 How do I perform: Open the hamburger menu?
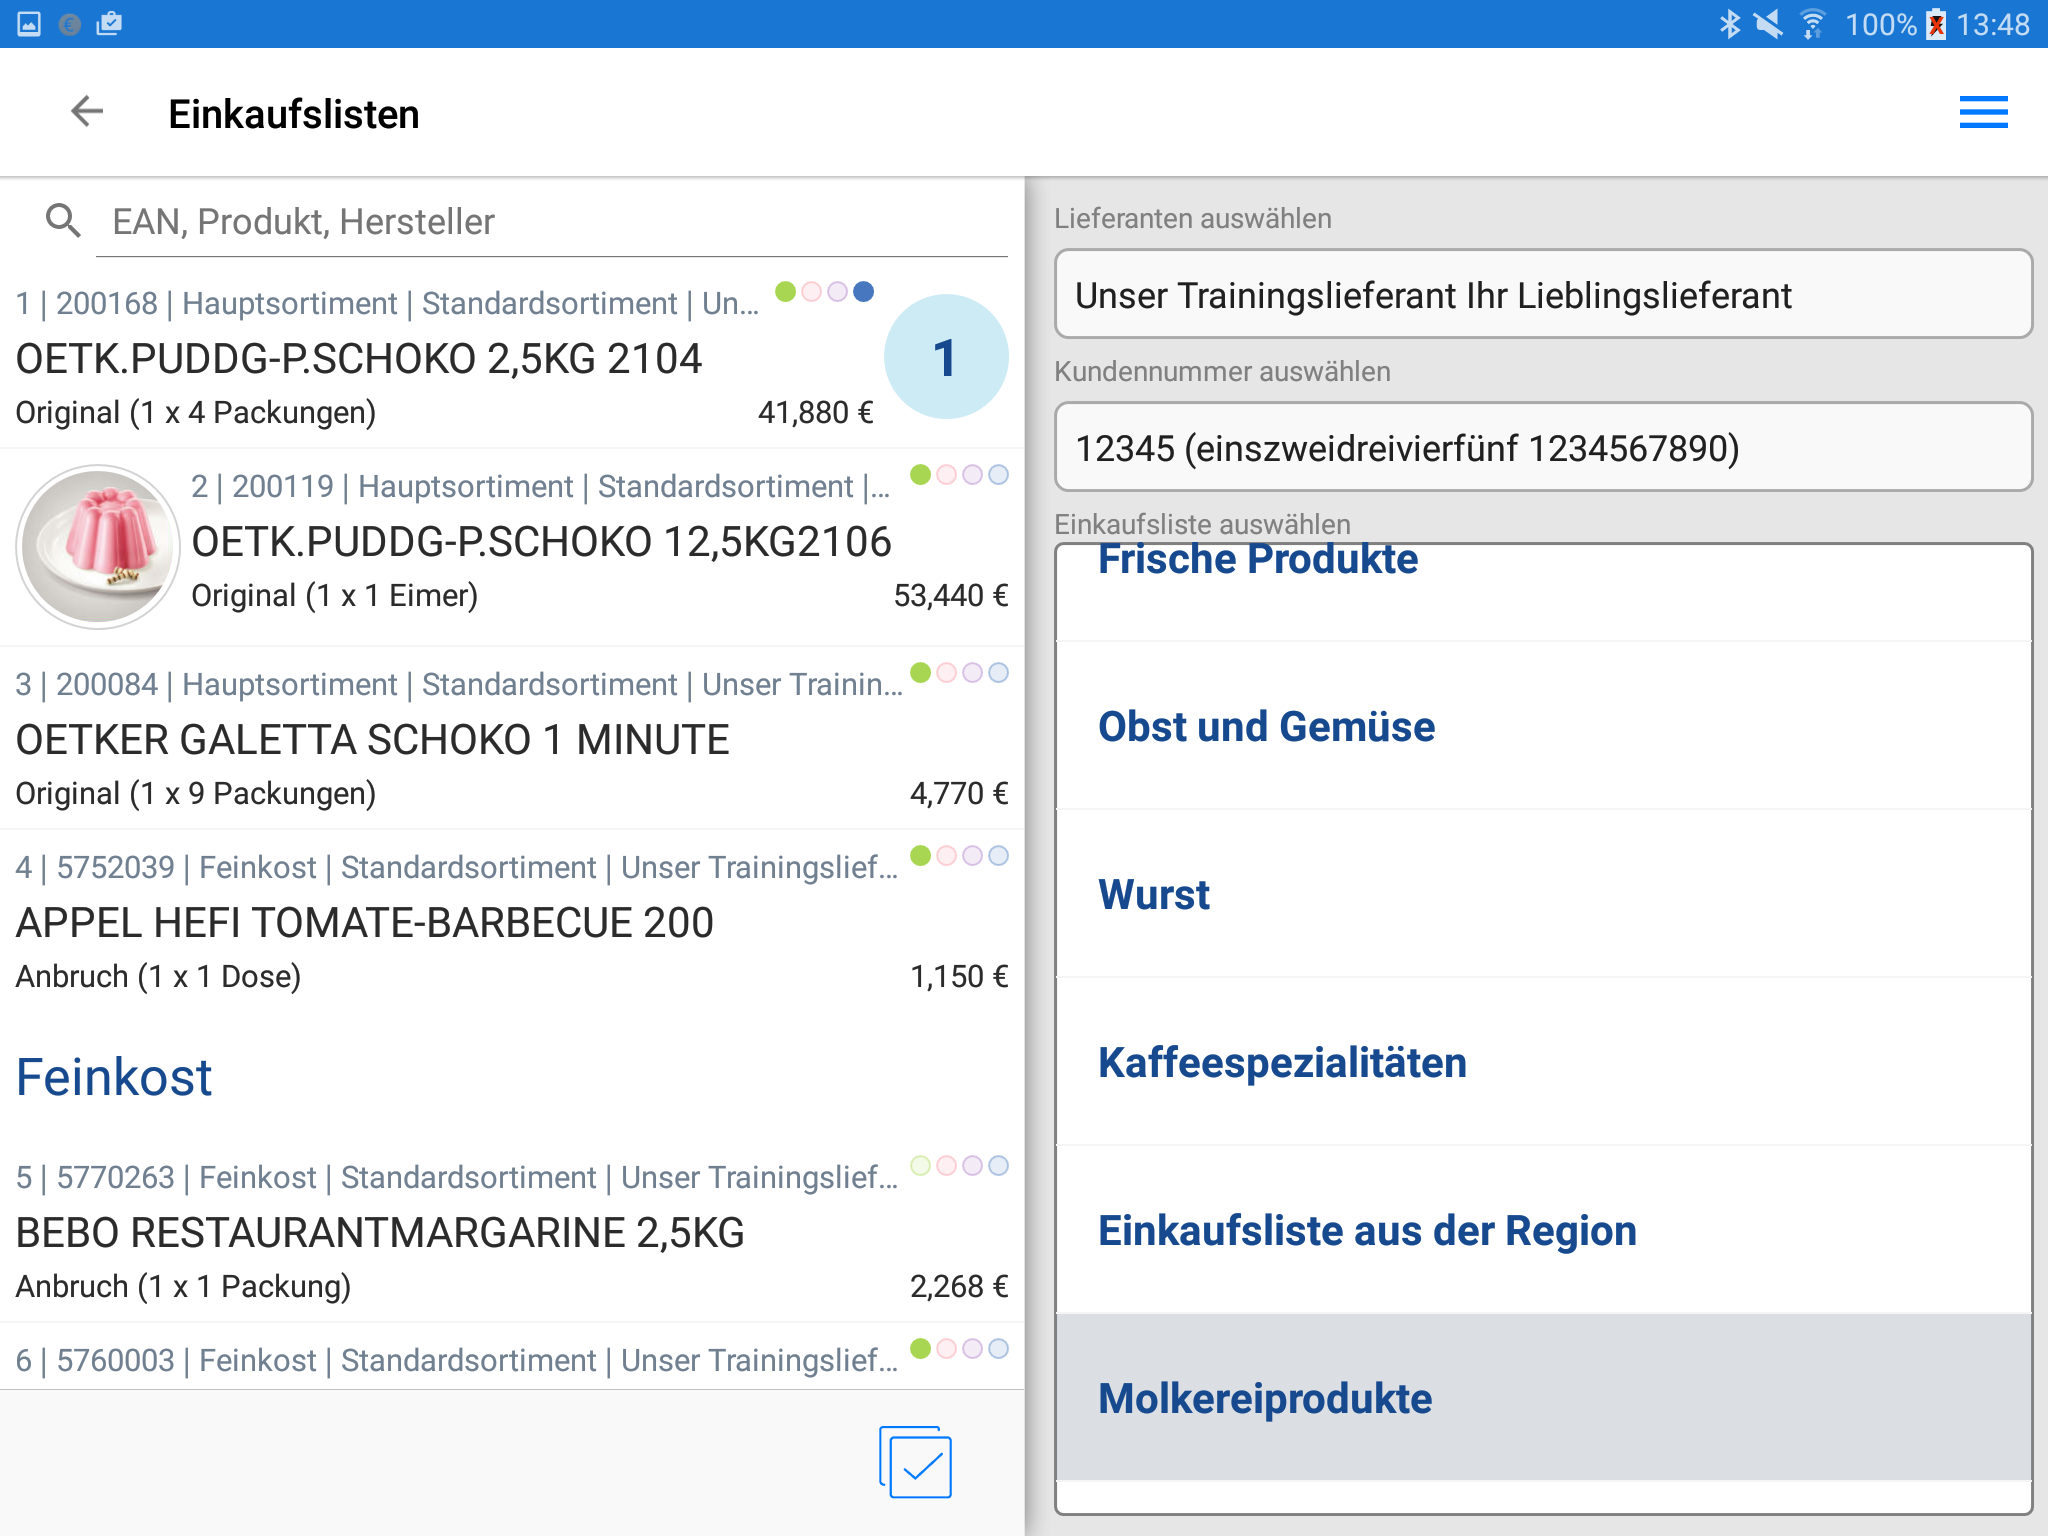click(x=1983, y=112)
